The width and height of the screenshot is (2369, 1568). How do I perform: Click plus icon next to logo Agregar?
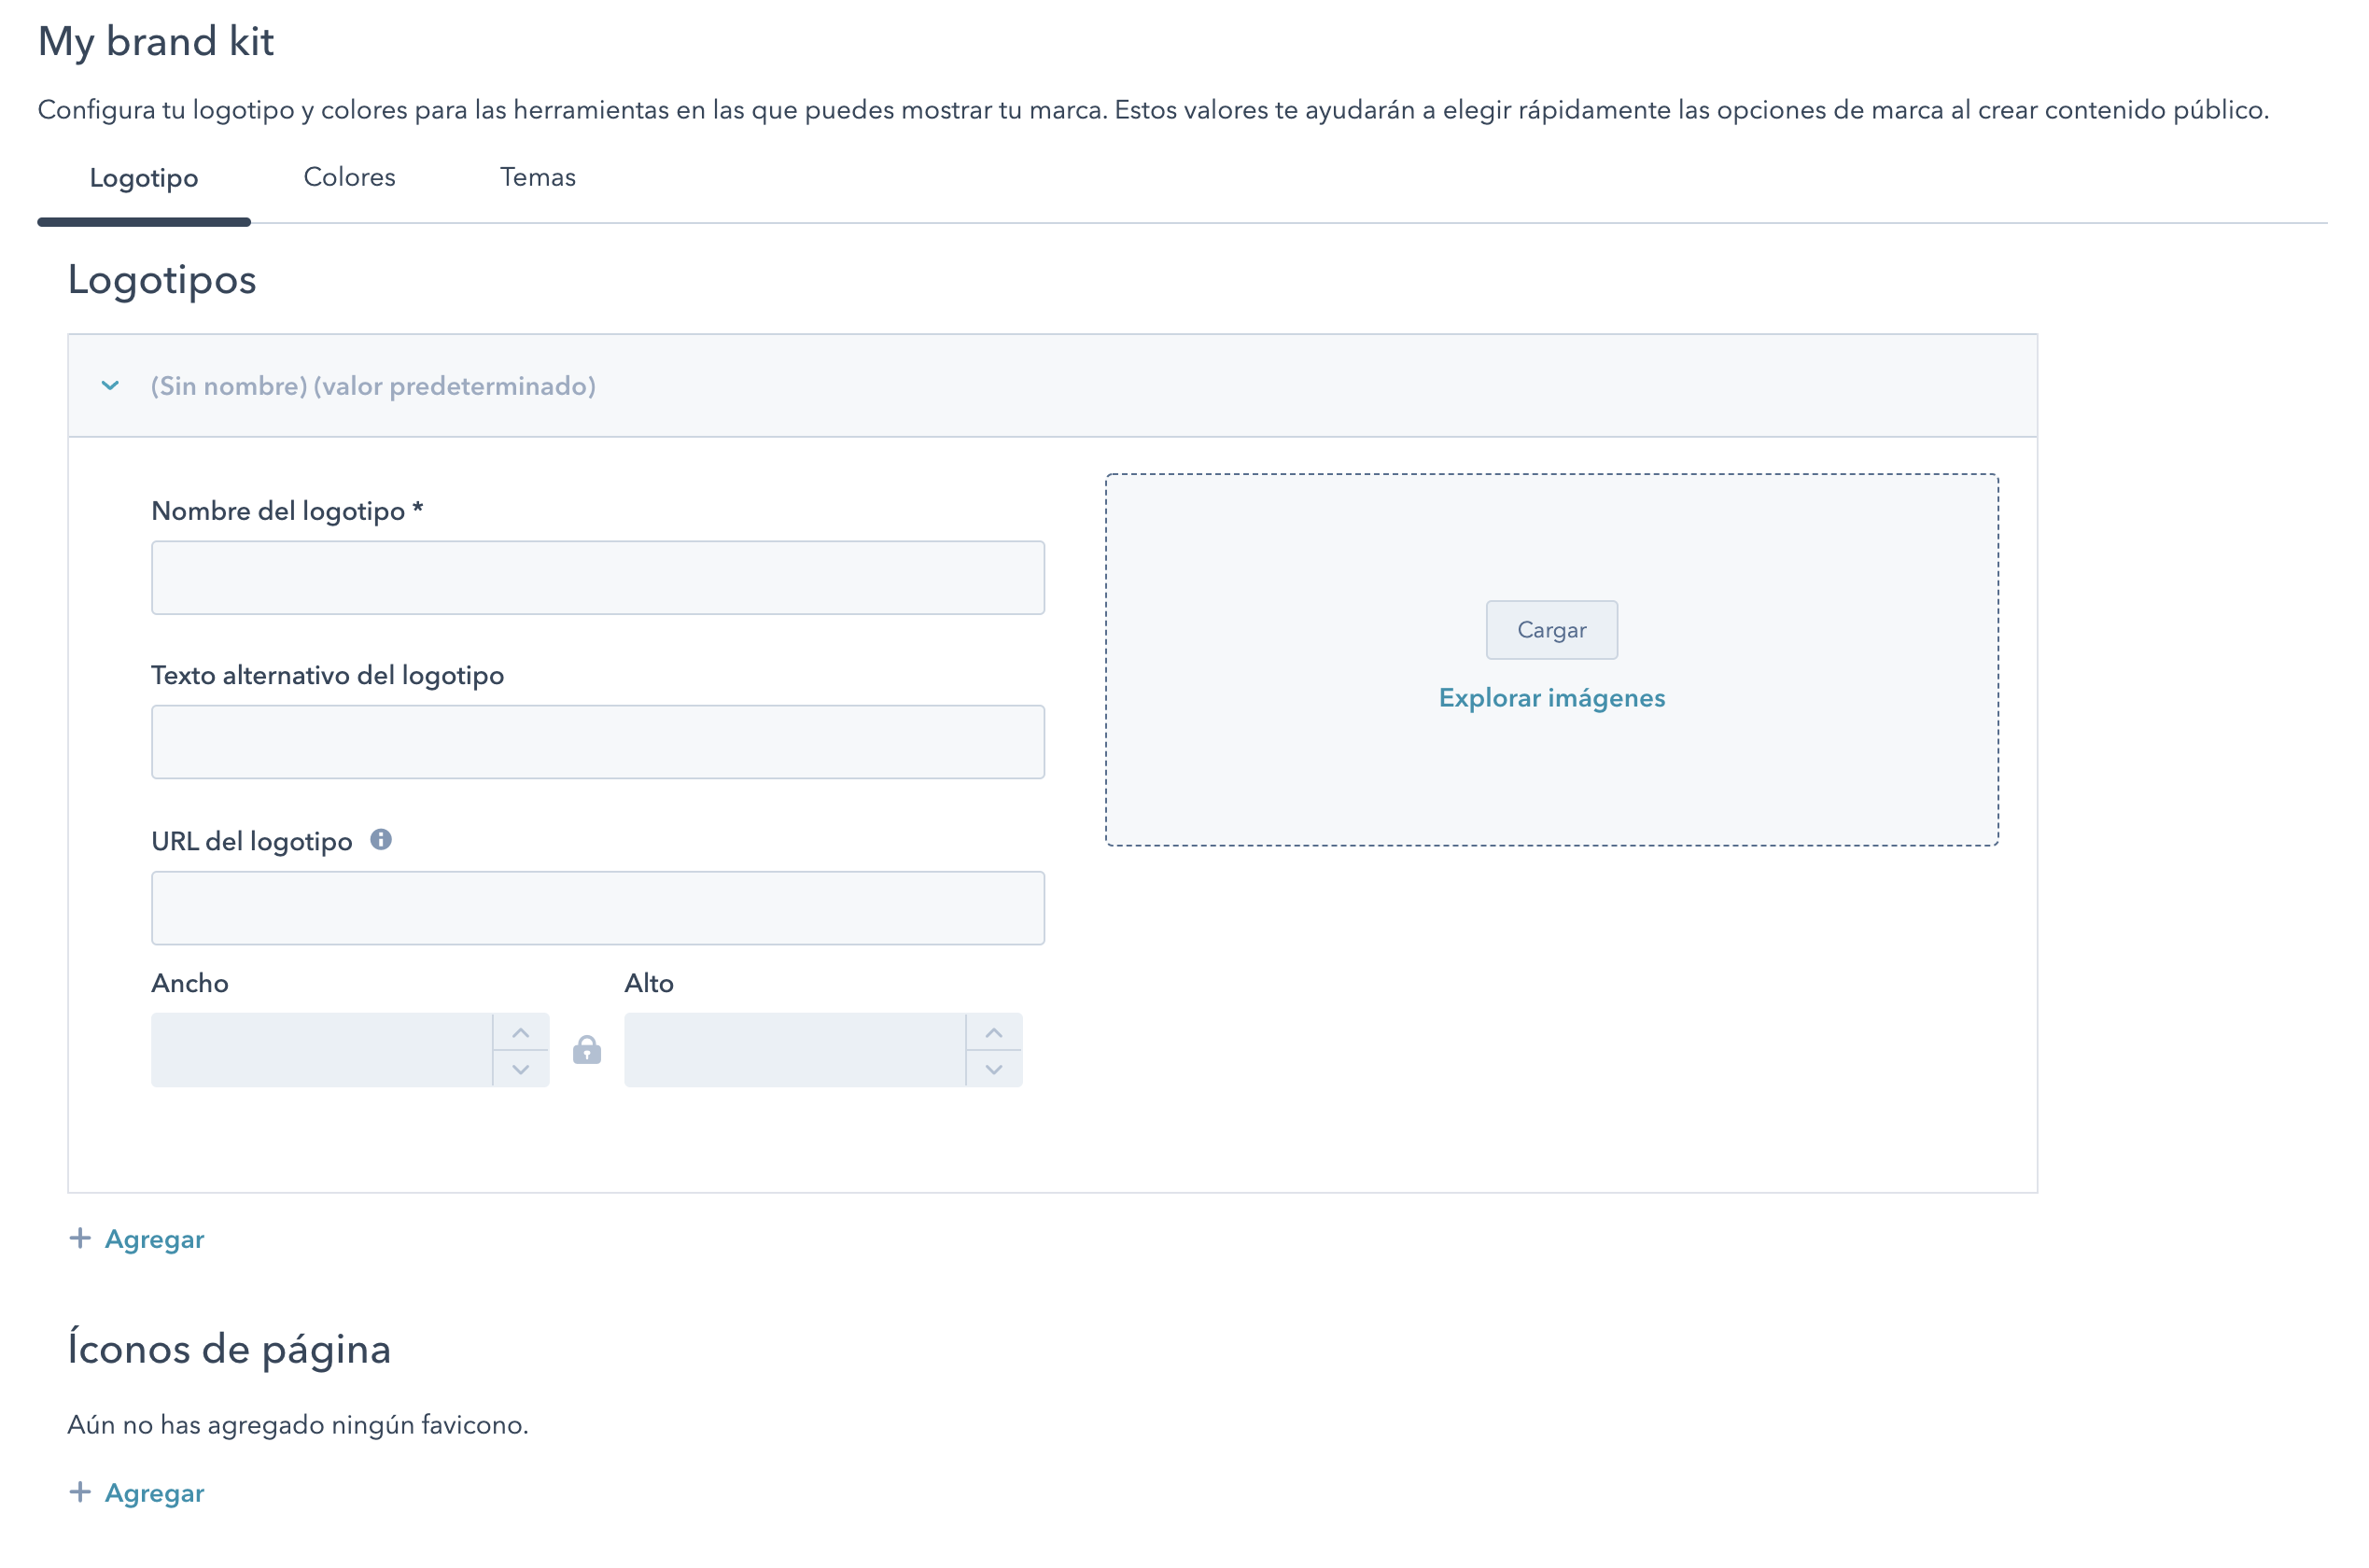80,1238
